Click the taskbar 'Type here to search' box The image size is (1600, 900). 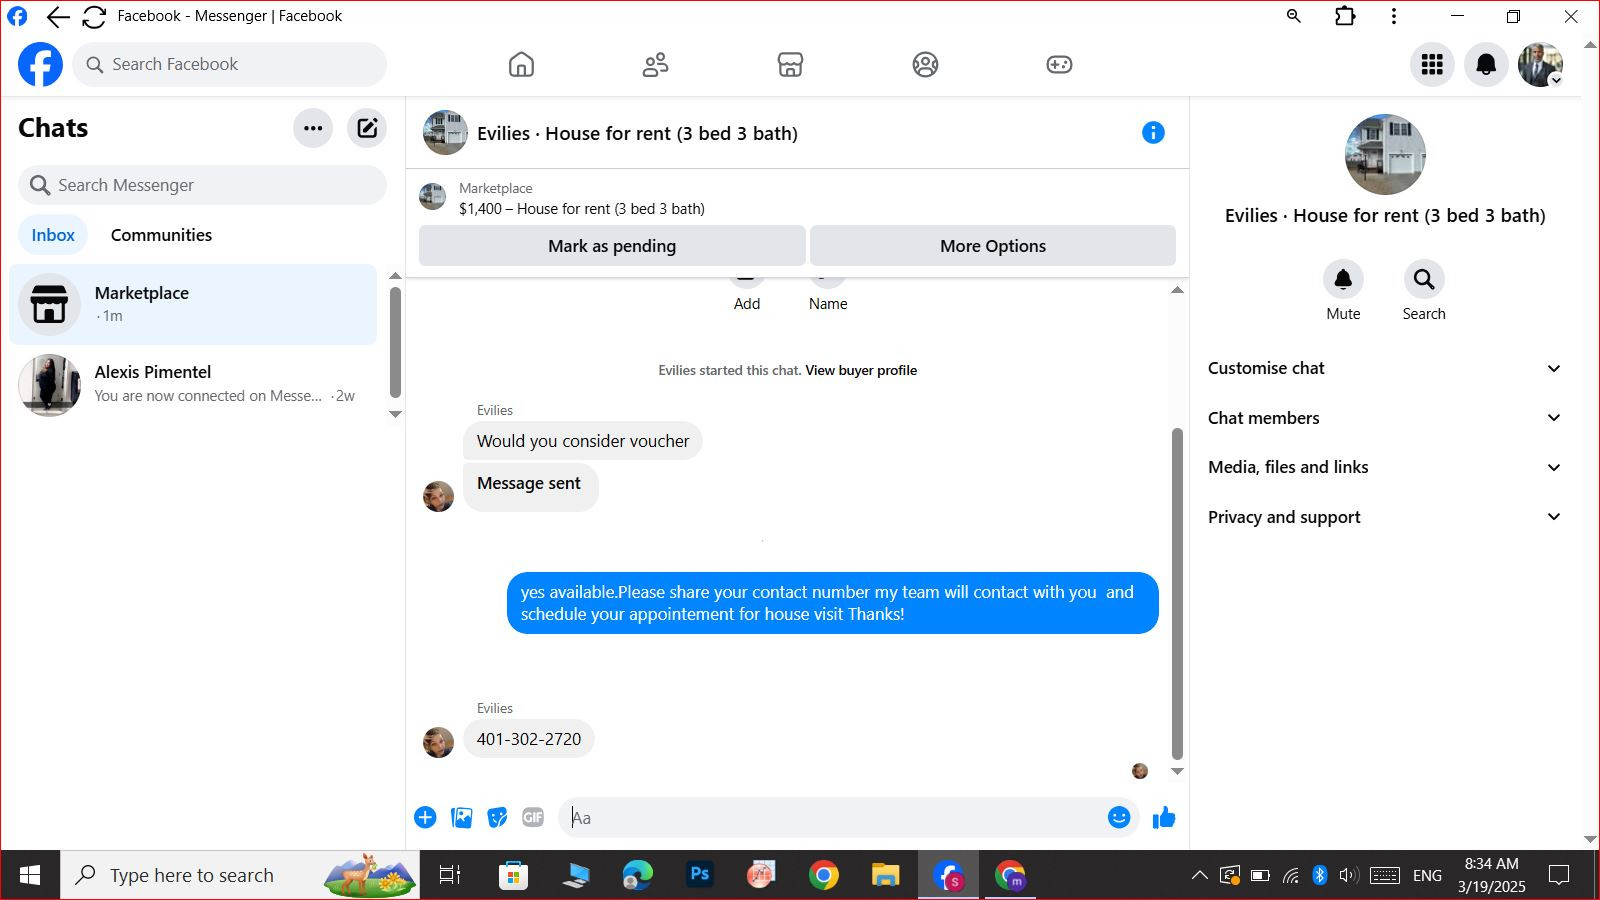tap(240, 875)
